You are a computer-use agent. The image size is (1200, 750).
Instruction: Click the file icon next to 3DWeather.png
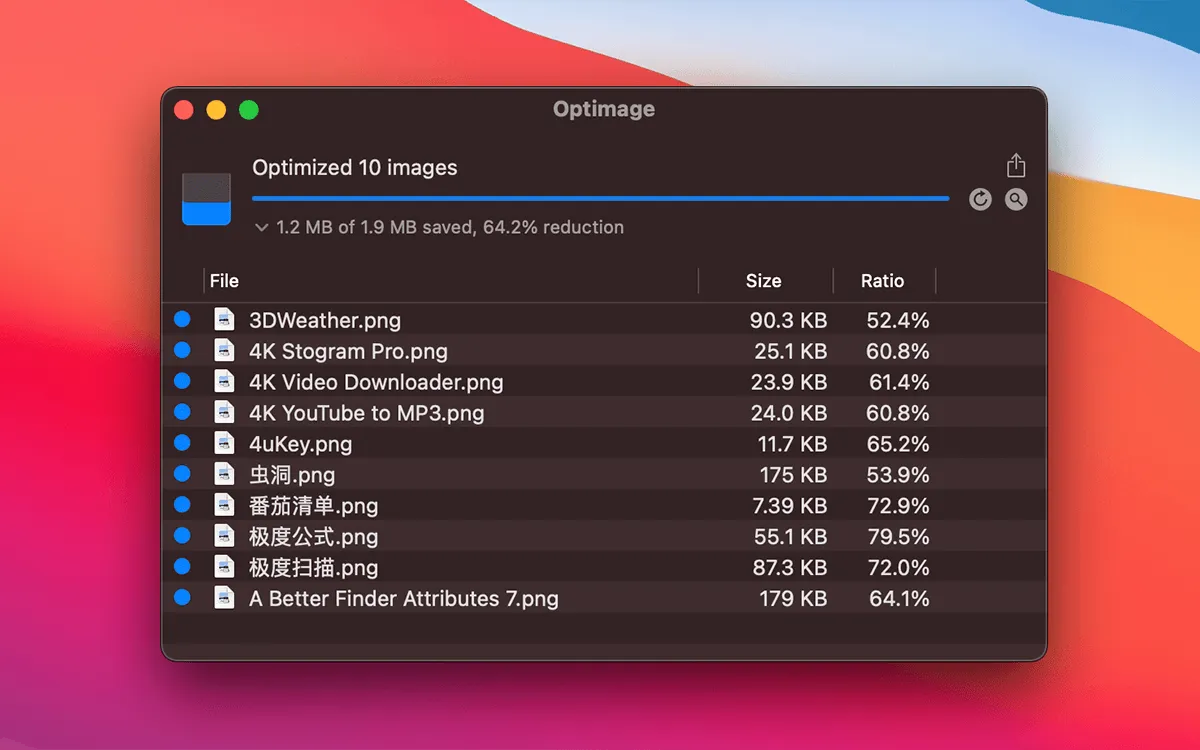tap(224, 320)
